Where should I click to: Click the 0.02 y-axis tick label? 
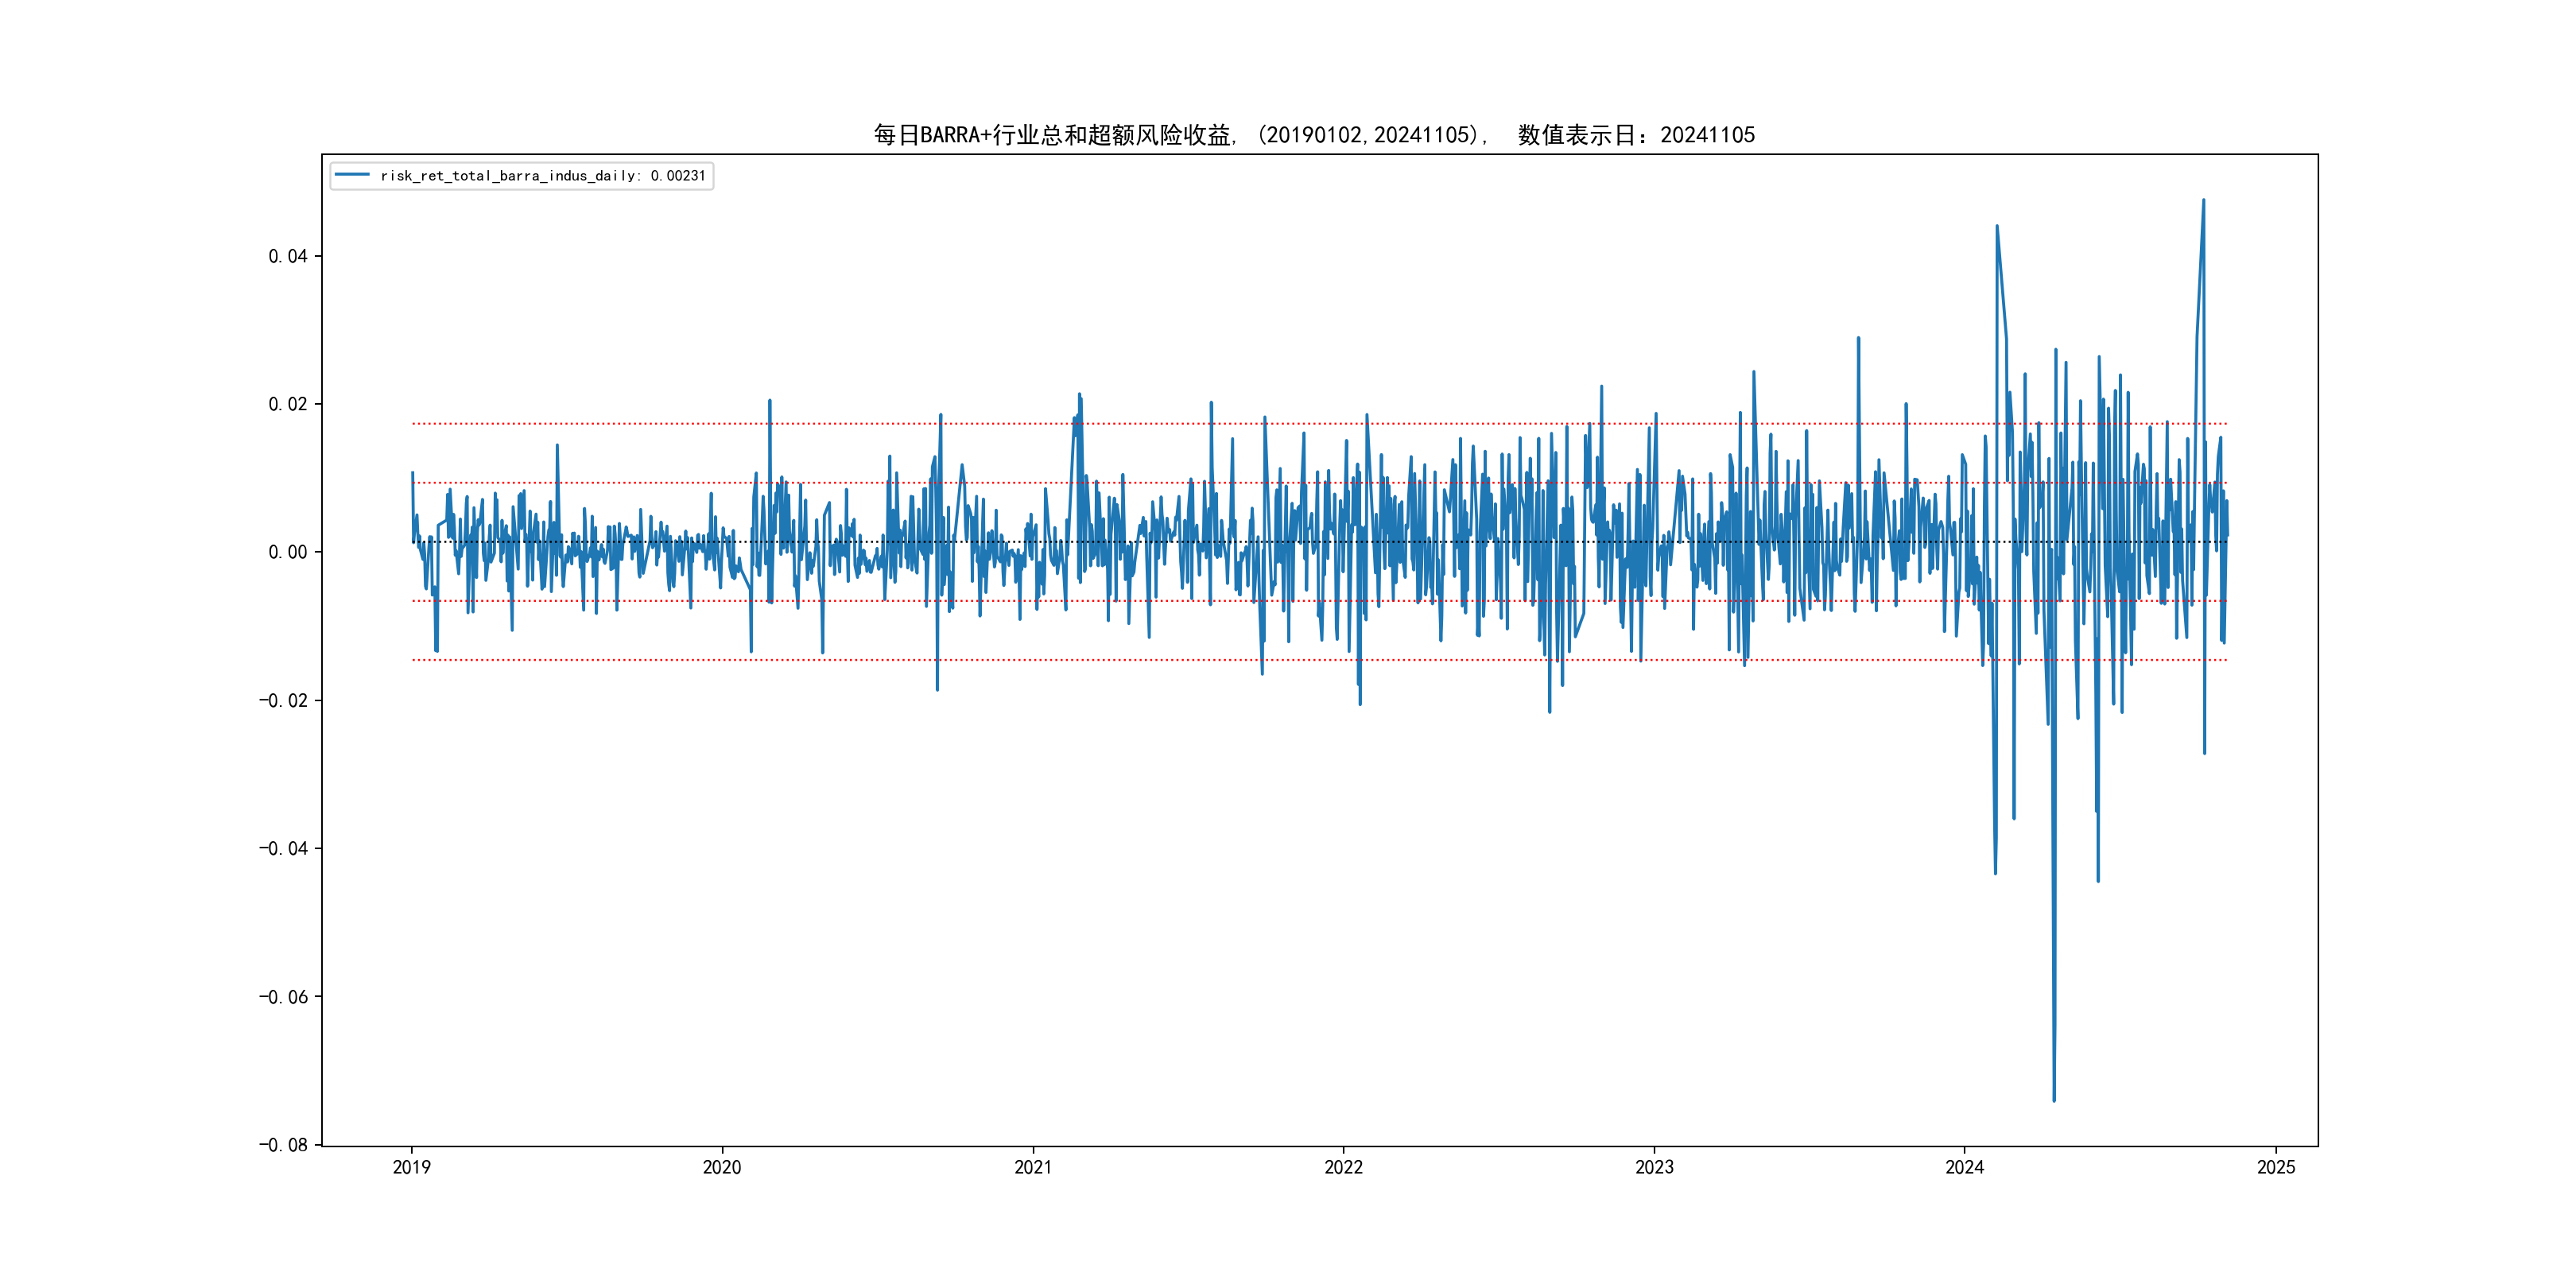coord(288,404)
